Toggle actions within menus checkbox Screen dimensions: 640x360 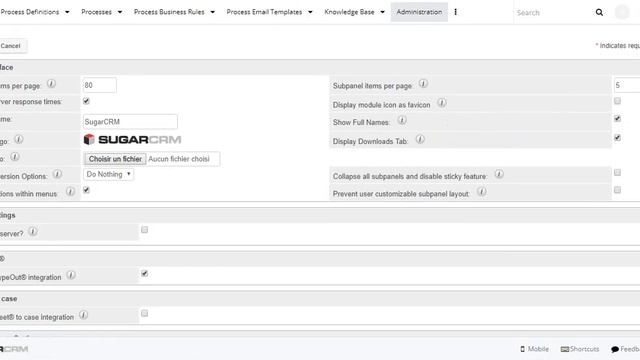point(86,190)
